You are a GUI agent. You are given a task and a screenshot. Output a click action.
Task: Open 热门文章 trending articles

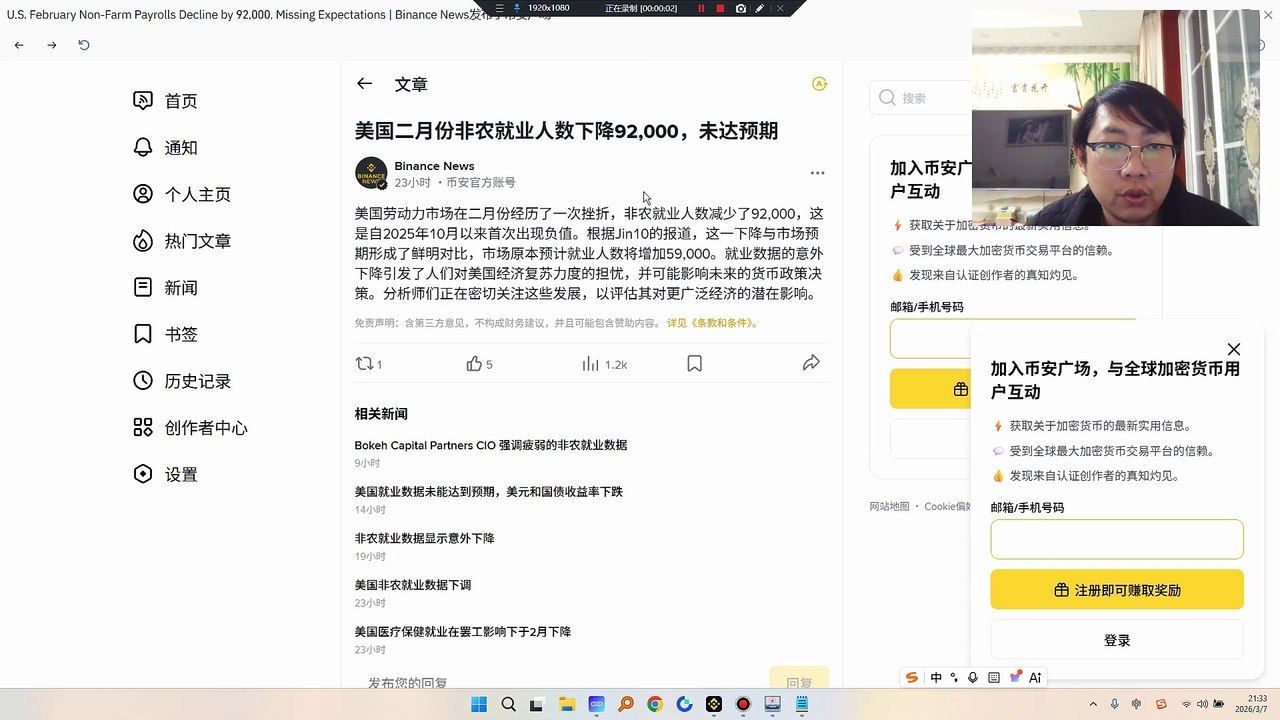(182, 241)
